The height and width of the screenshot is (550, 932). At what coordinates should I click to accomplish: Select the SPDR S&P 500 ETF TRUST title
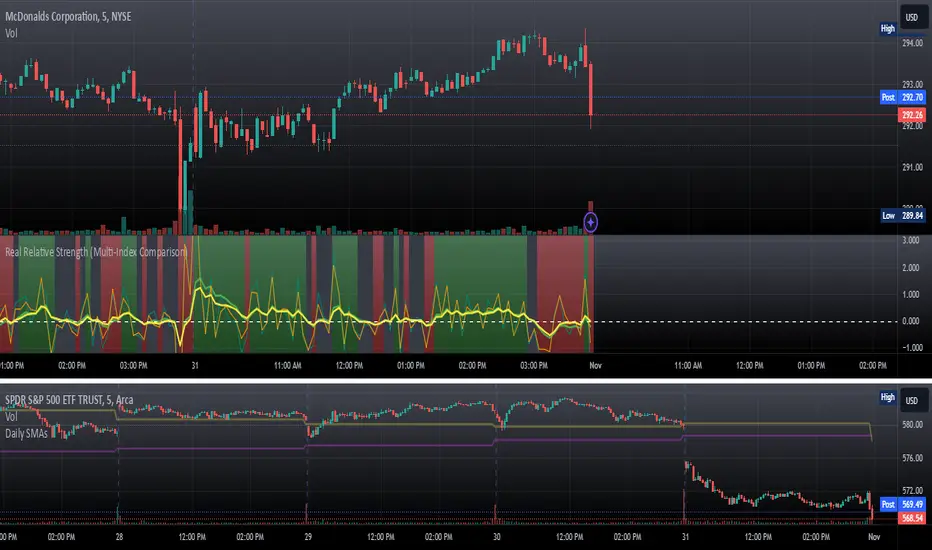point(69,400)
